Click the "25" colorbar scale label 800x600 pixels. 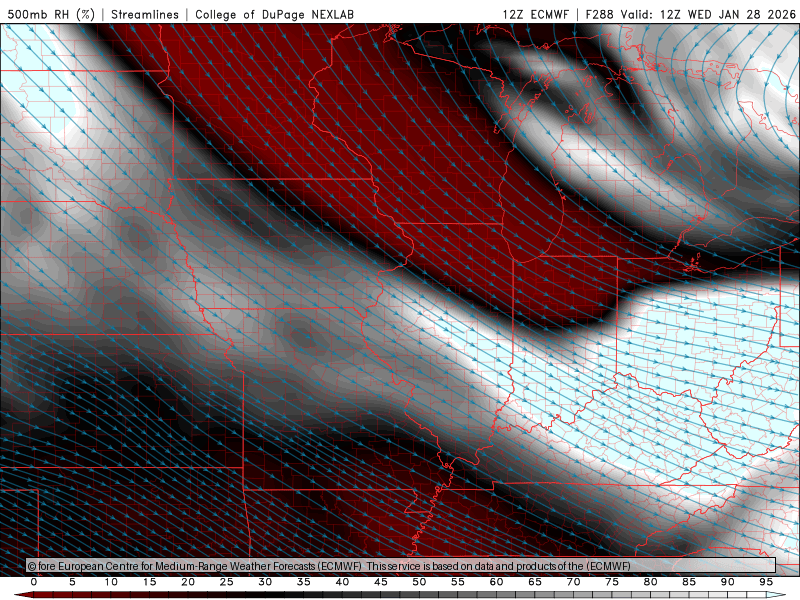click(227, 582)
